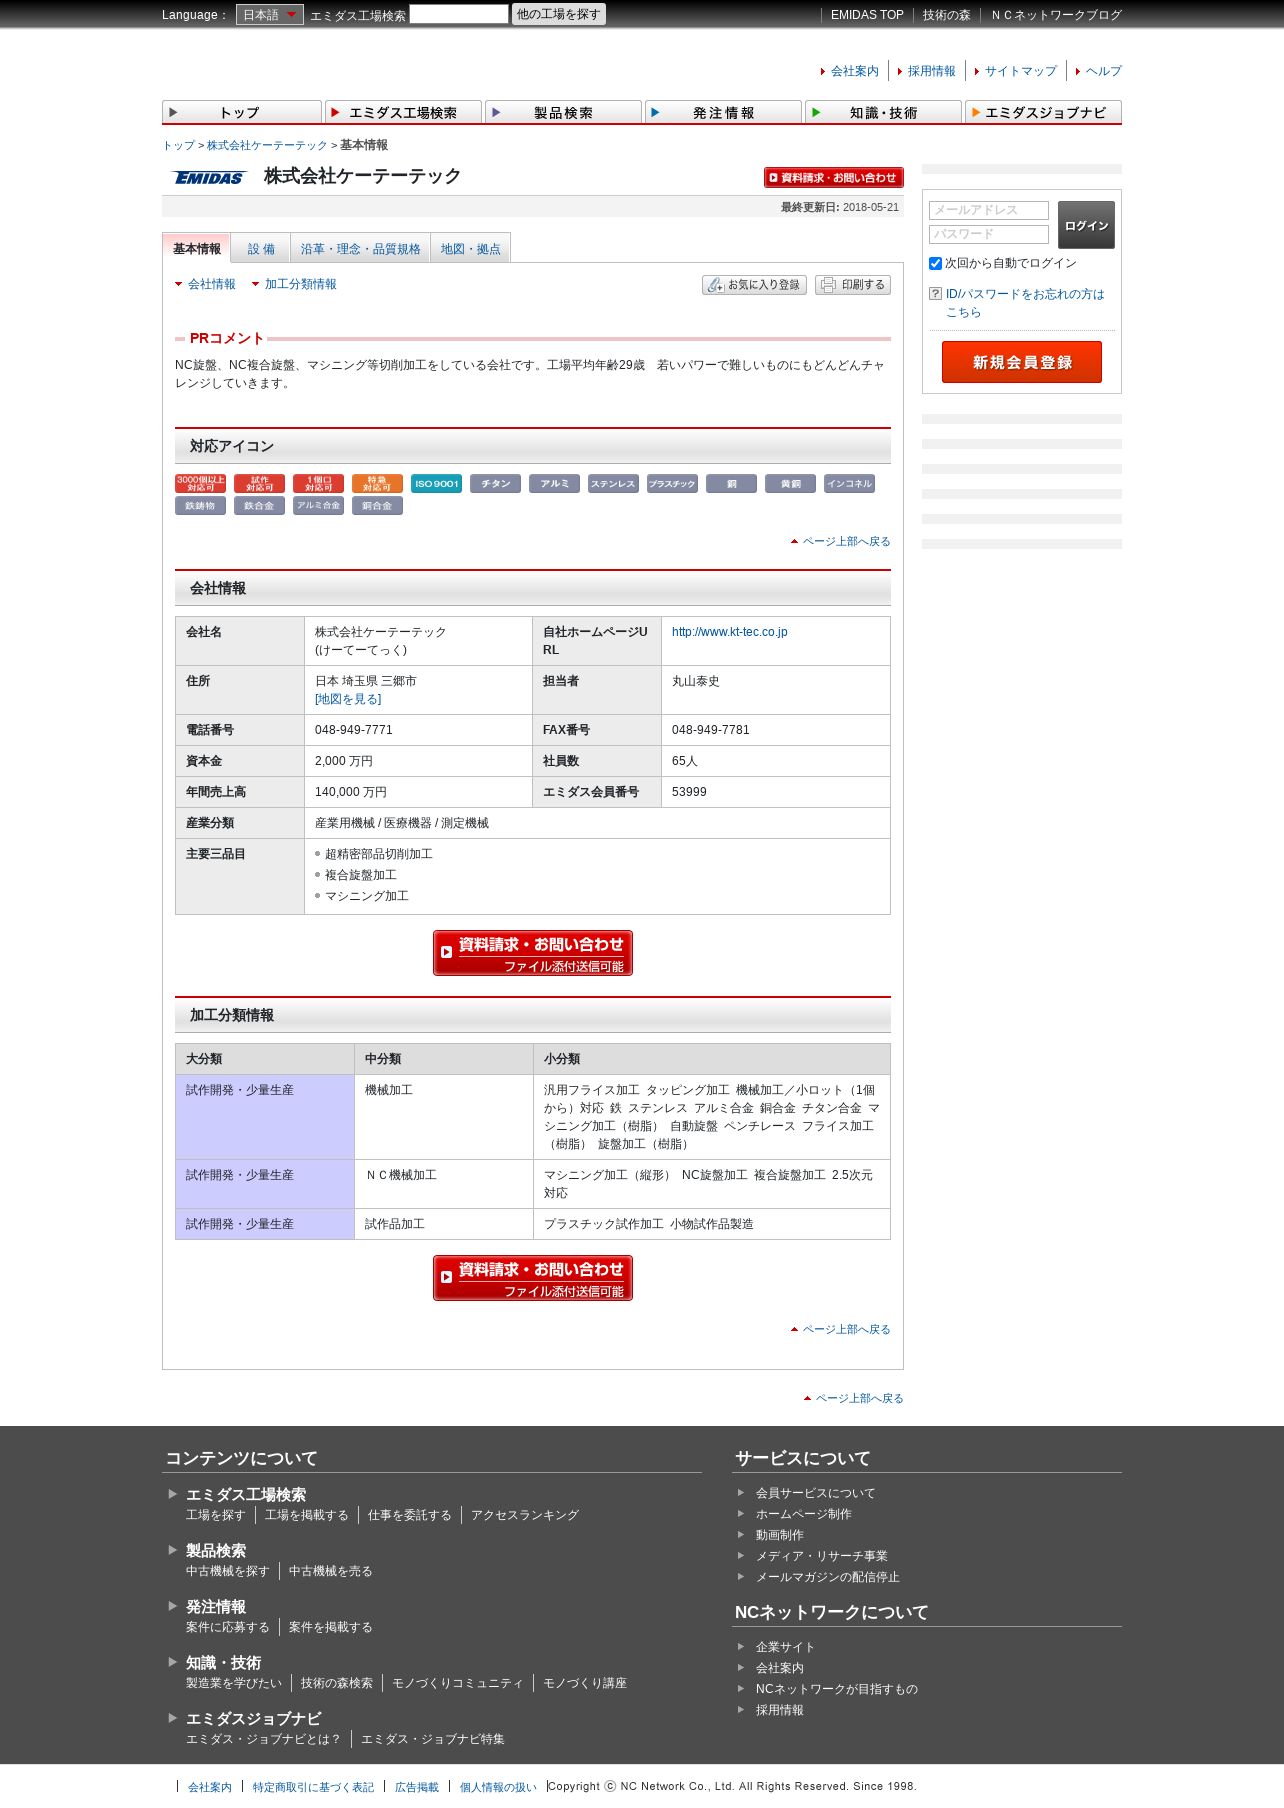This screenshot has width=1284, height=1808.
Task: Click the お気に入り登録 button
Action: (x=754, y=285)
